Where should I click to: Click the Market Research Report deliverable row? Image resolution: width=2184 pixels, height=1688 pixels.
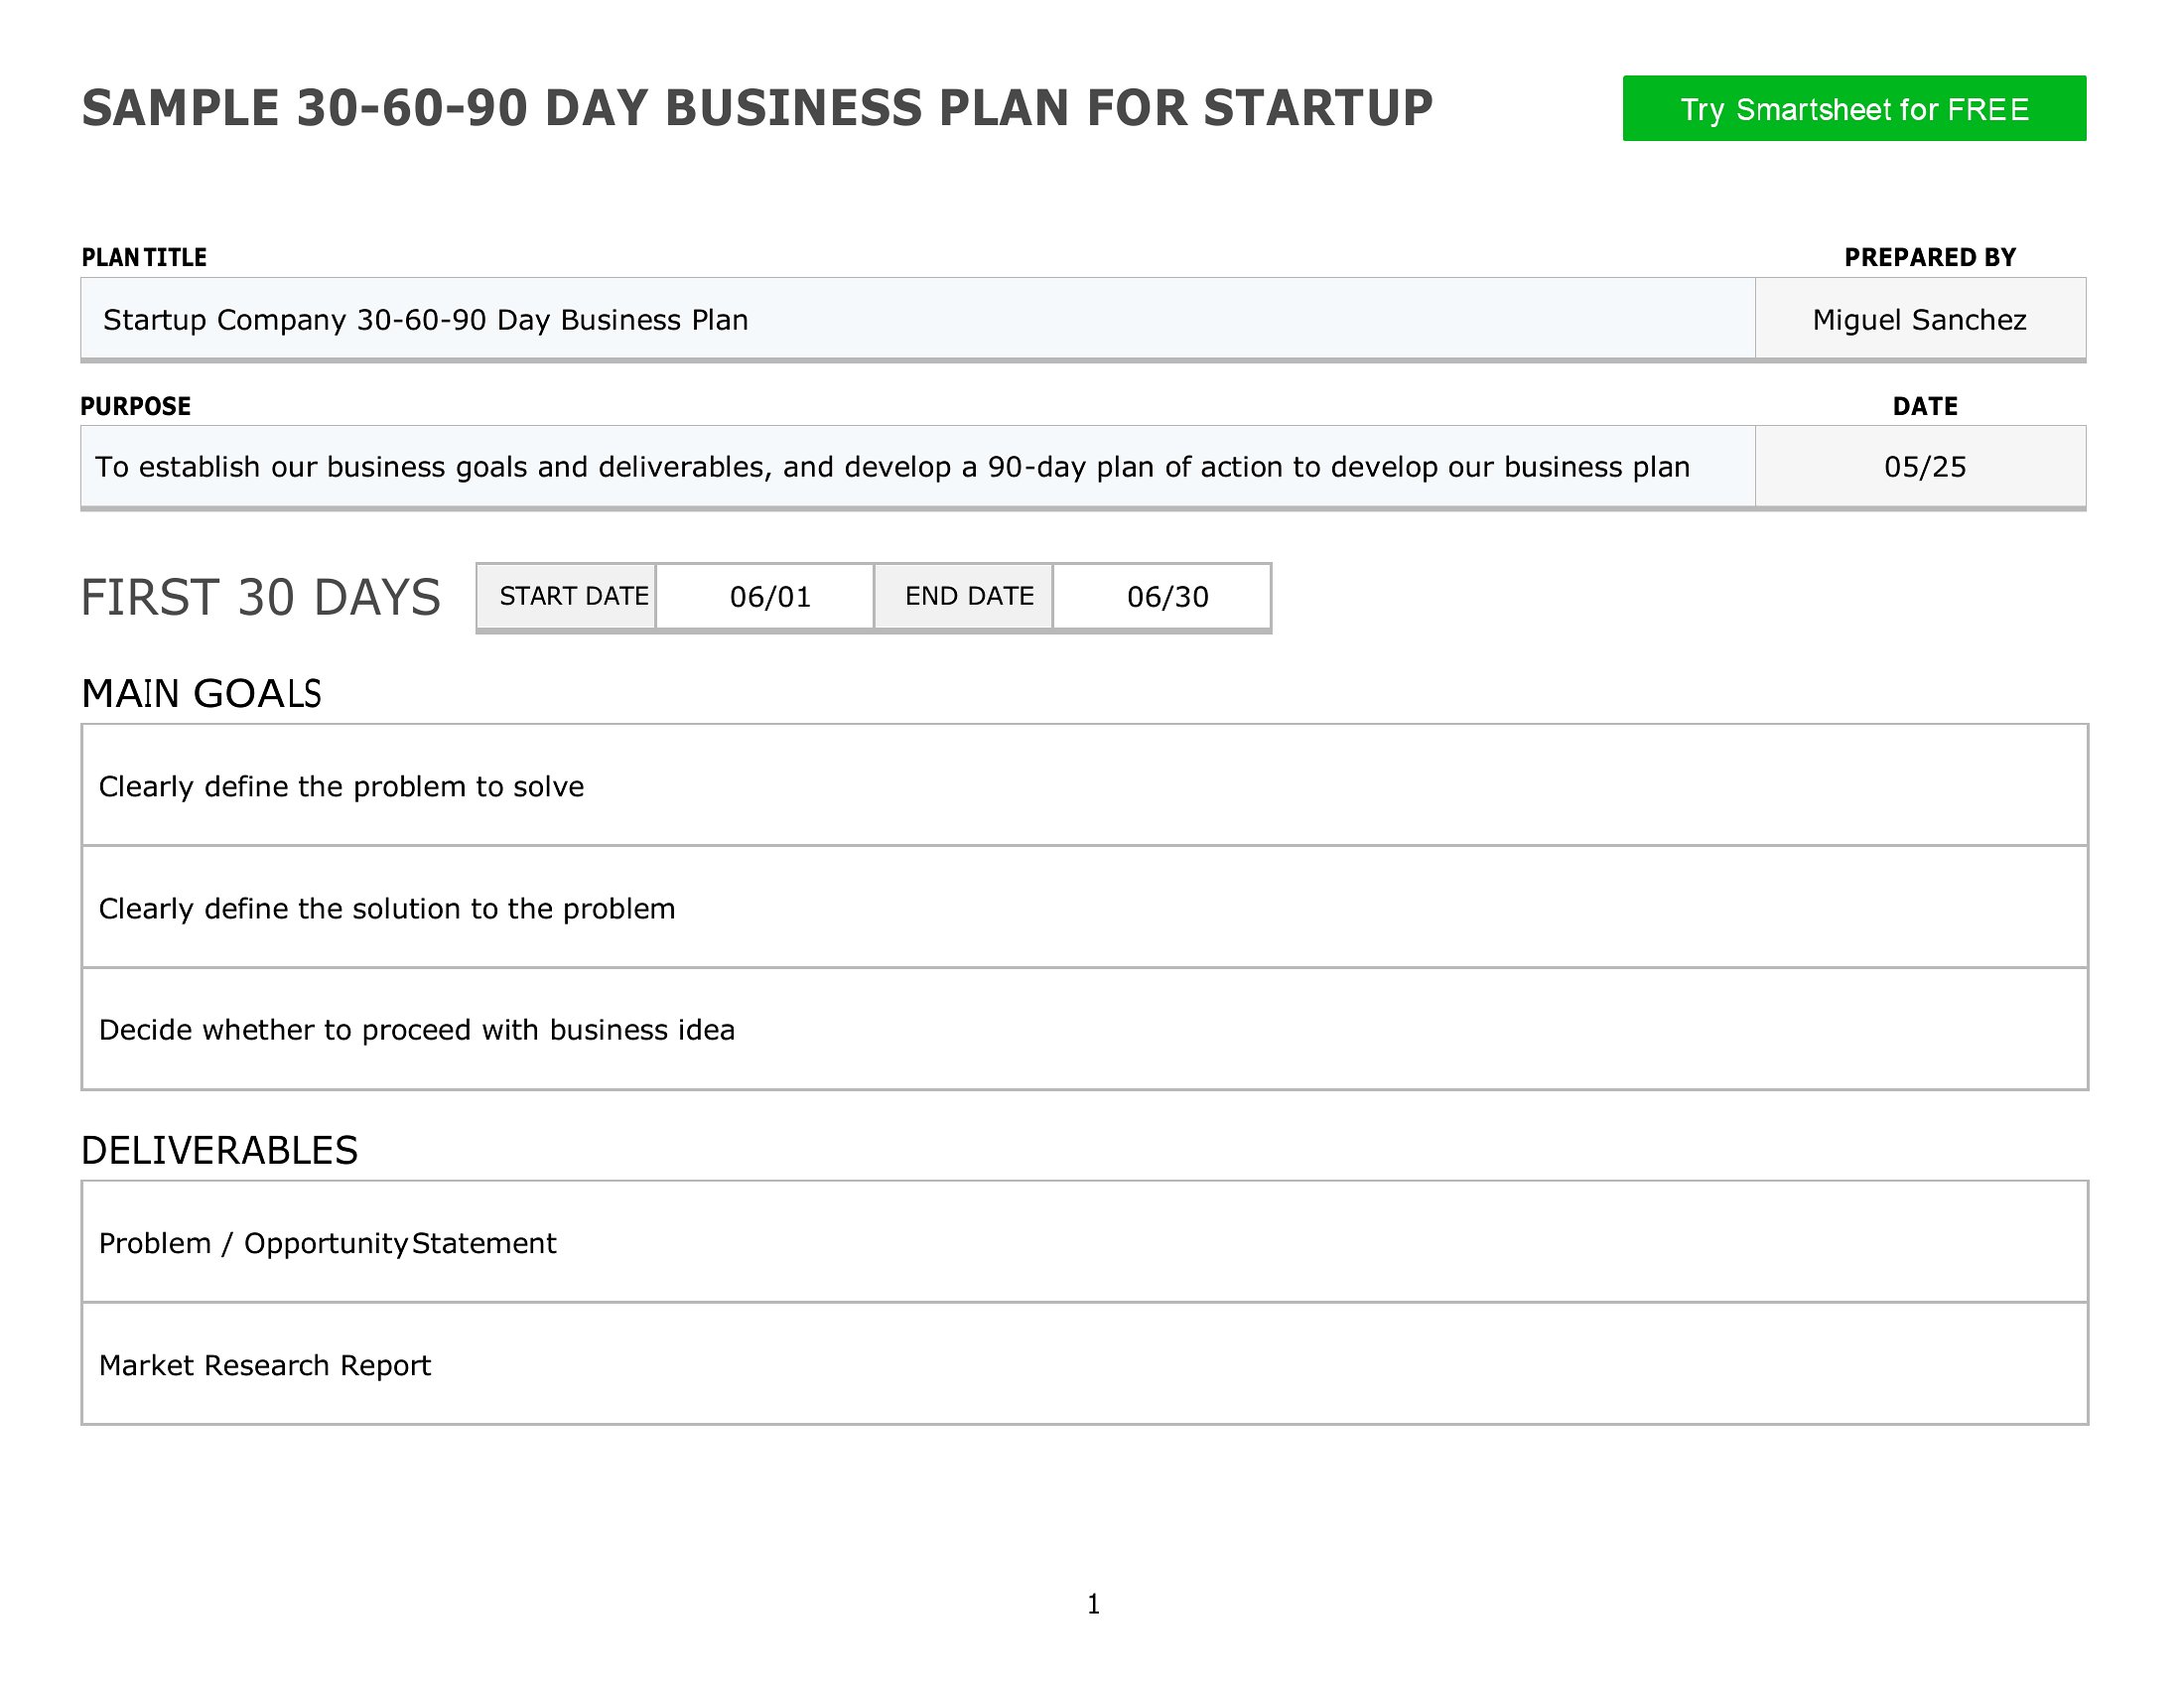[1085, 1364]
